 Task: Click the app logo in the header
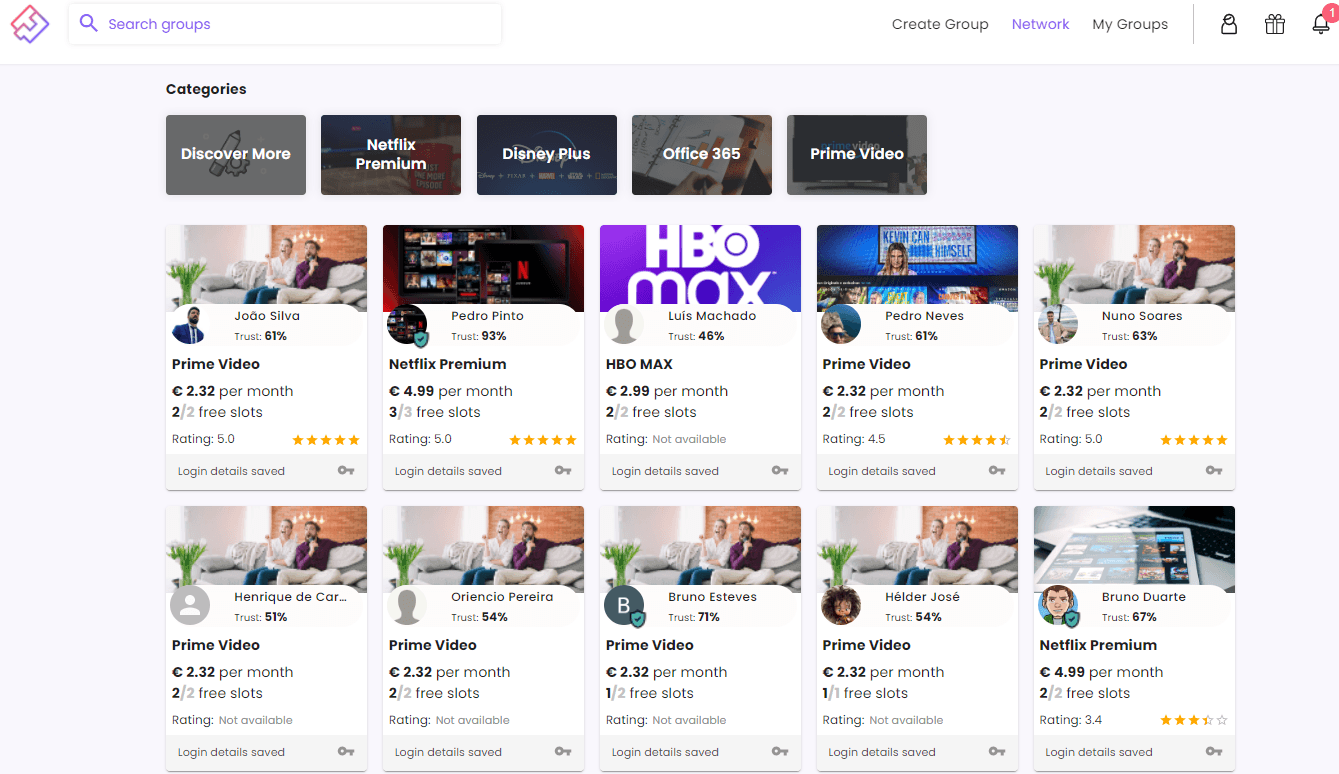(x=30, y=24)
